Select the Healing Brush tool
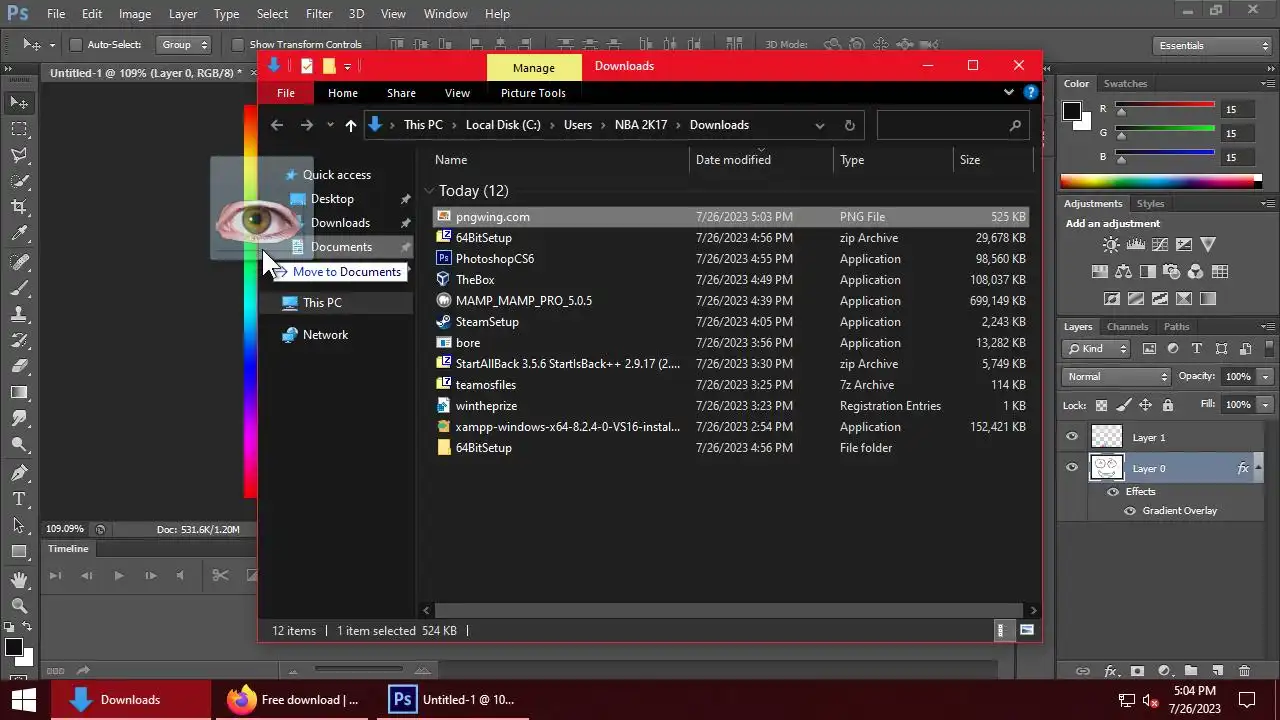The image size is (1280, 720). click(x=19, y=262)
